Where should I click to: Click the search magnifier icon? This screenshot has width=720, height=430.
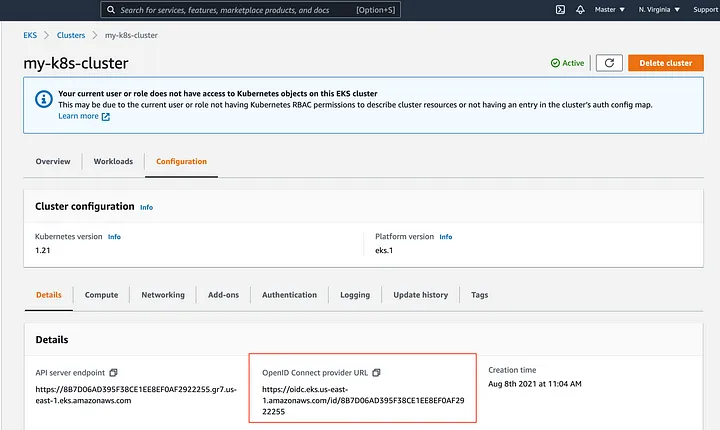[111, 10]
